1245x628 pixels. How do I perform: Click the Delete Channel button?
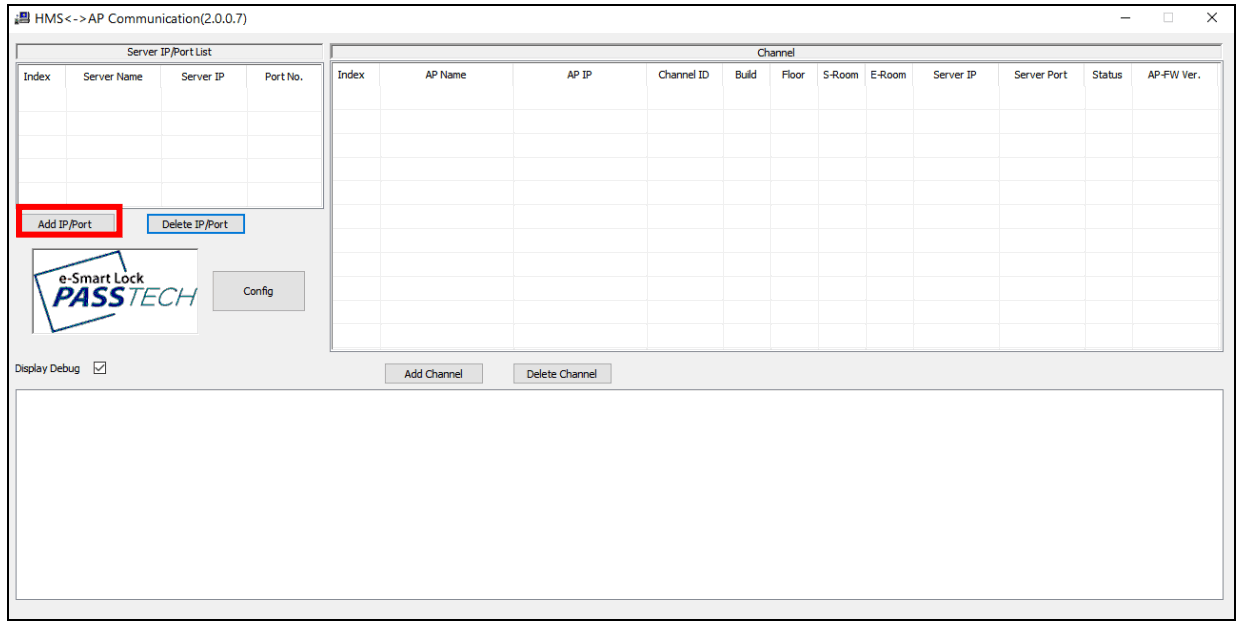coord(562,374)
